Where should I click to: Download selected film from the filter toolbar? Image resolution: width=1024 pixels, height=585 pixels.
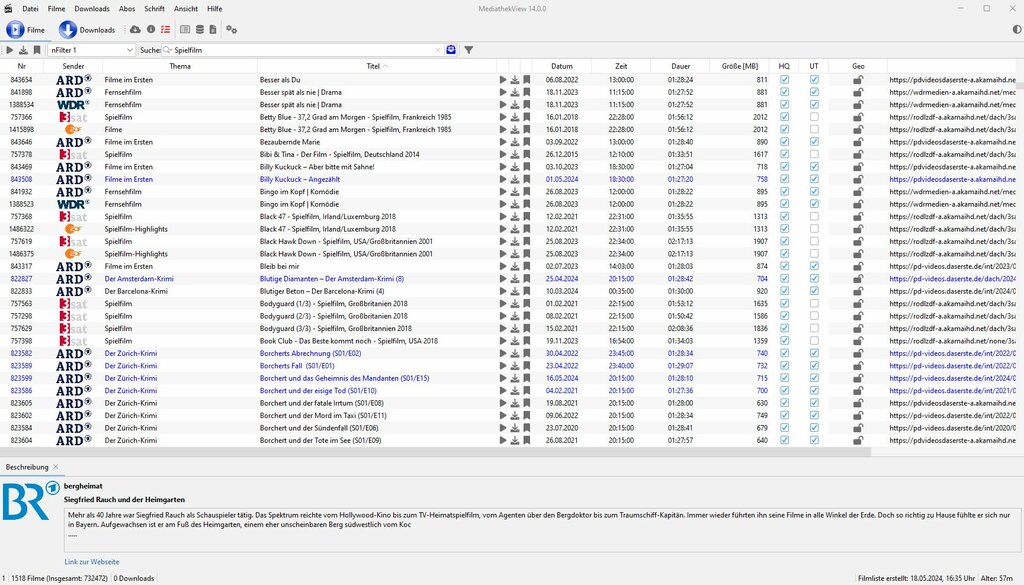(23, 50)
